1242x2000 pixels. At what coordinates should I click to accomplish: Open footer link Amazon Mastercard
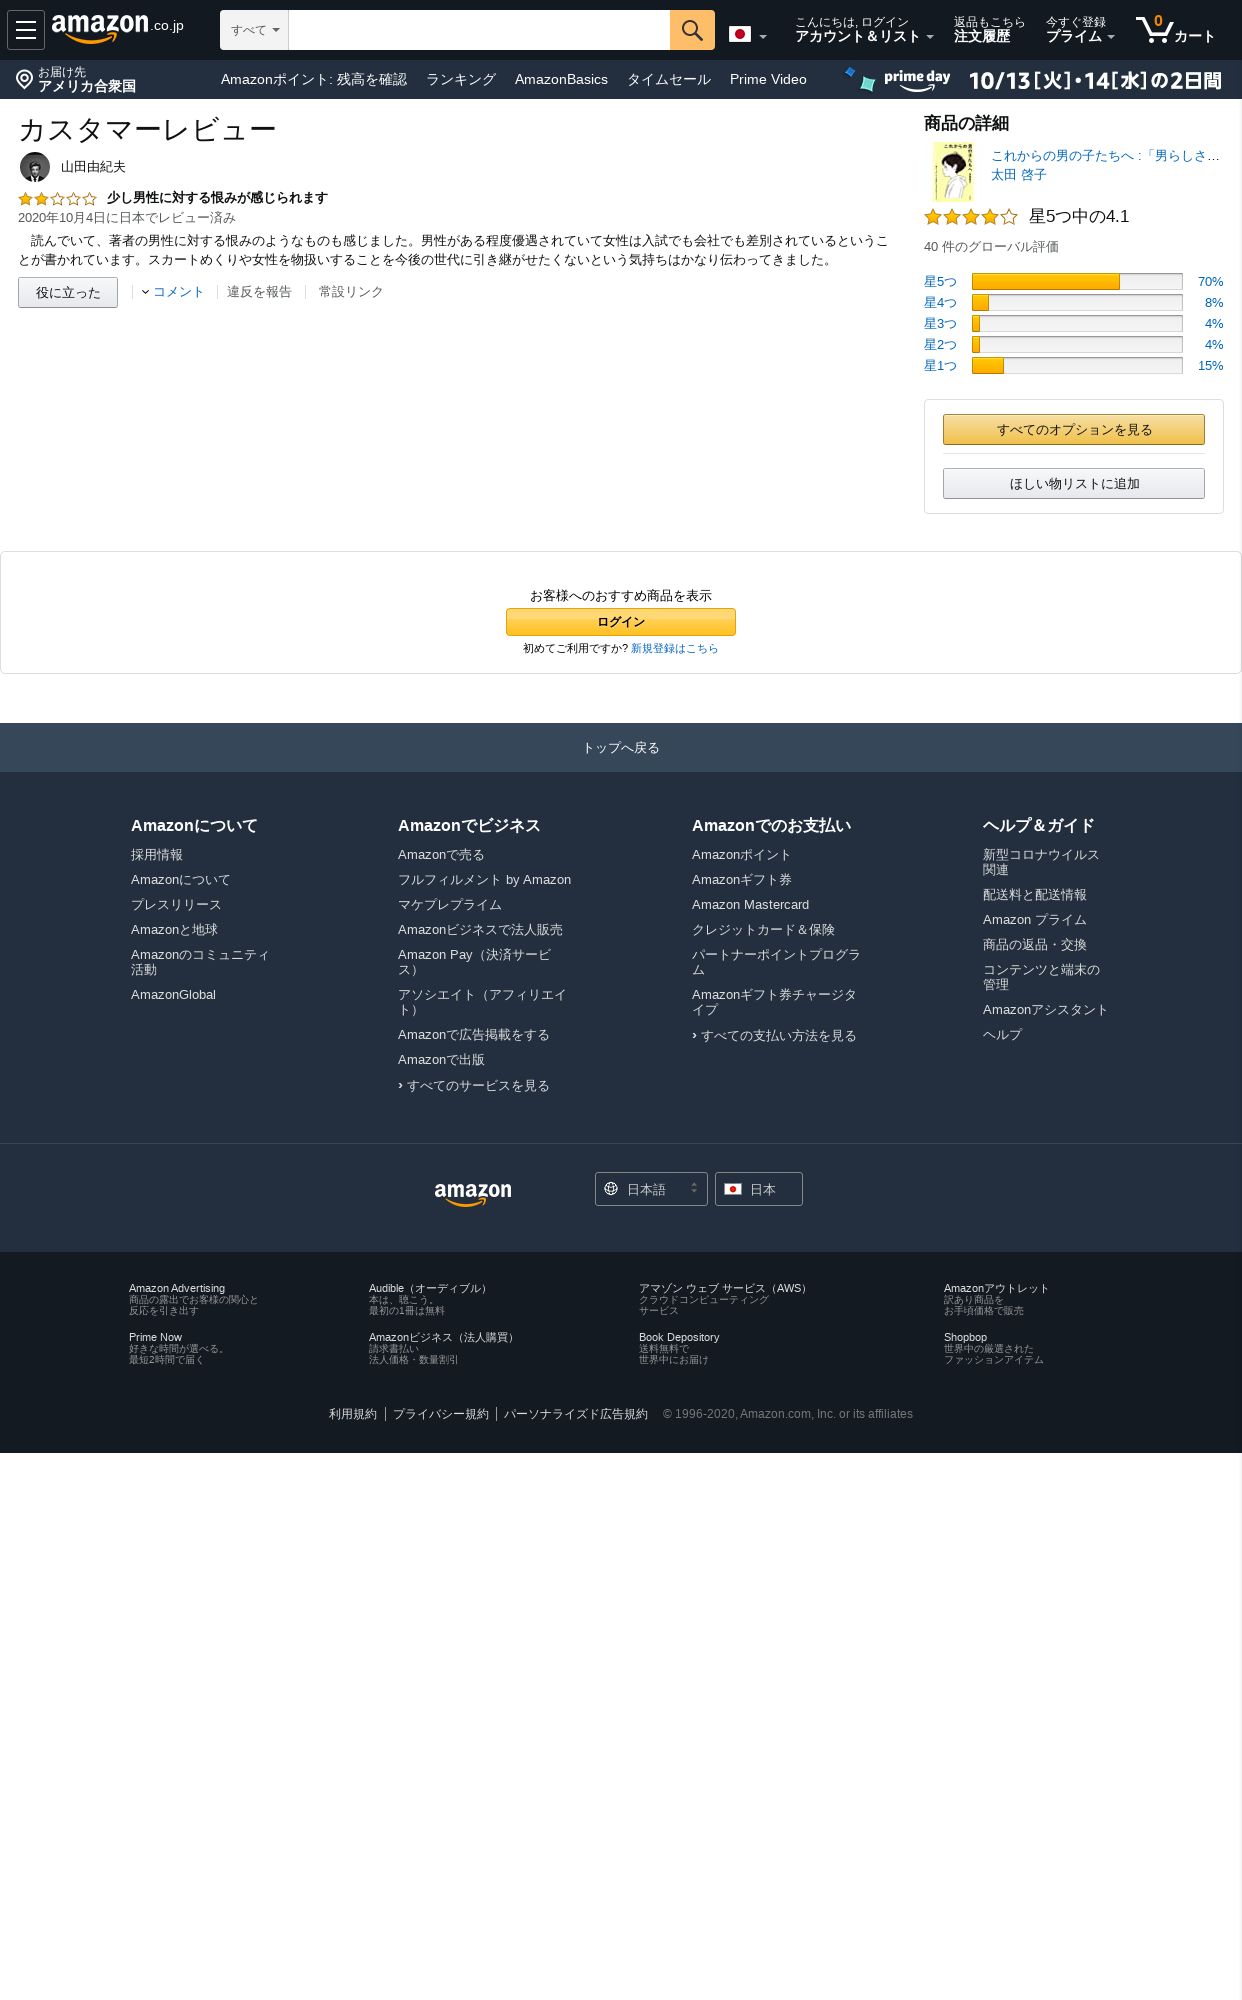tap(750, 905)
